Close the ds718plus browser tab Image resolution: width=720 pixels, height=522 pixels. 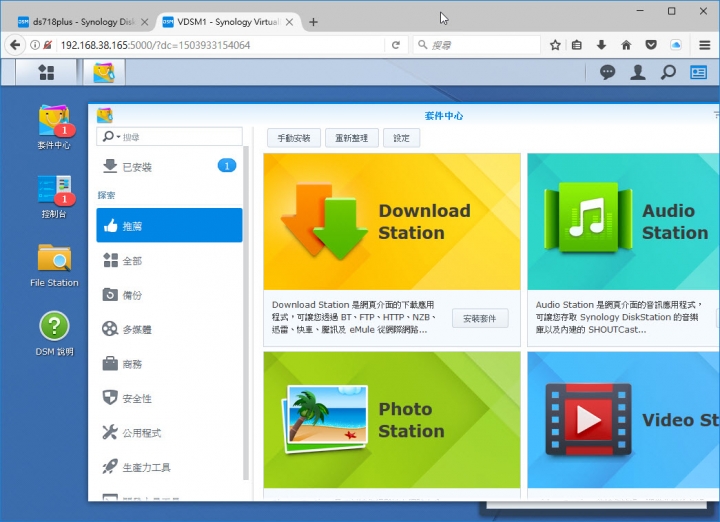(x=145, y=22)
